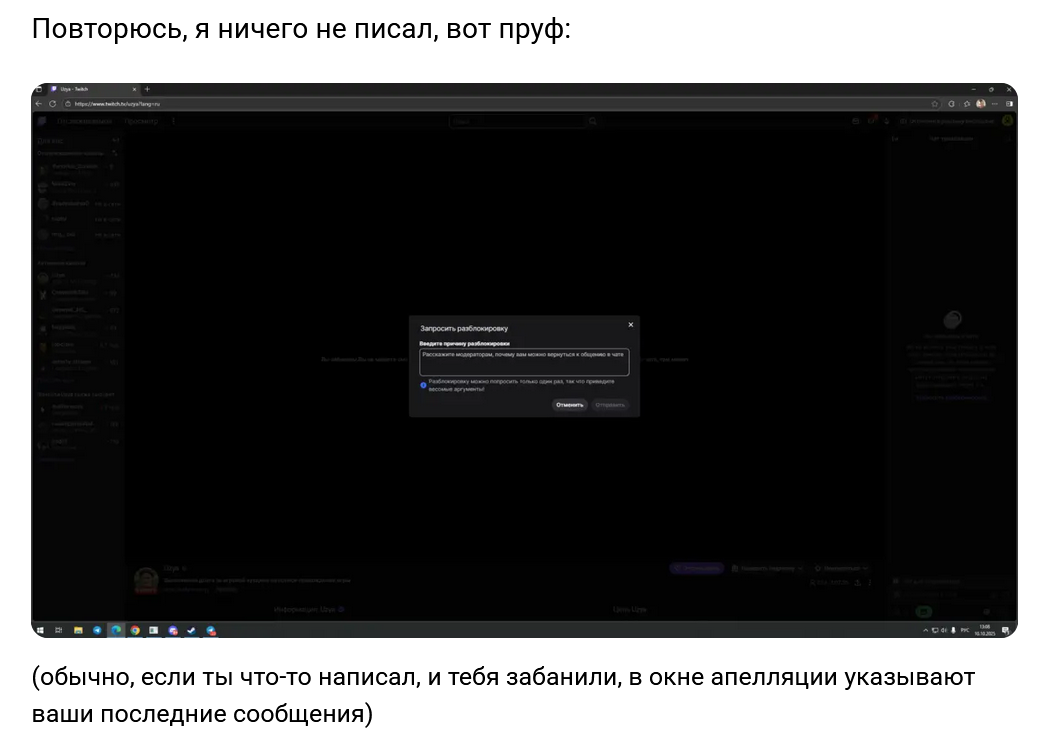
Task: Switch input language РУС in the tray
Action: point(965,630)
